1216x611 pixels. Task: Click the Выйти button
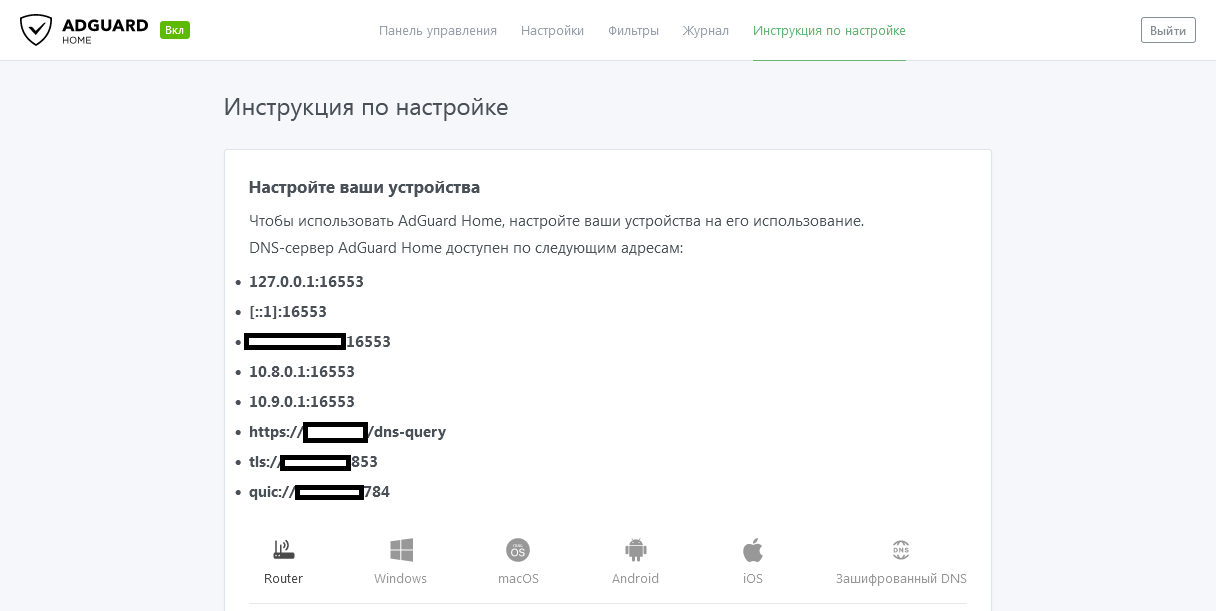click(1167, 30)
